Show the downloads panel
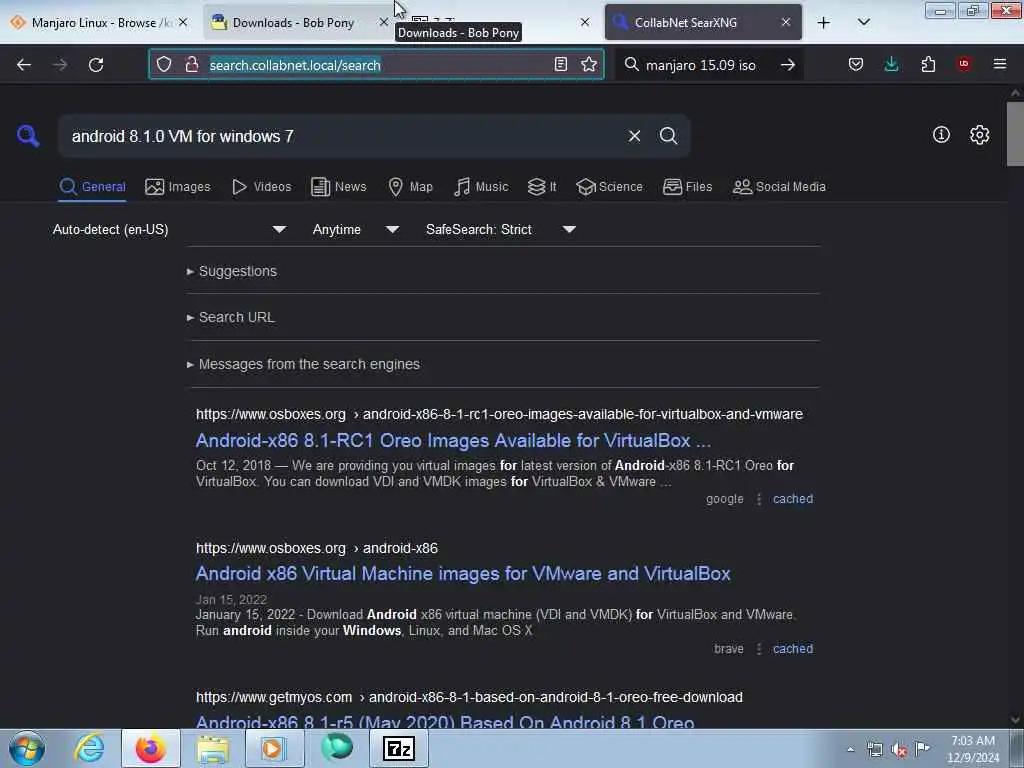 (x=891, y=64)
